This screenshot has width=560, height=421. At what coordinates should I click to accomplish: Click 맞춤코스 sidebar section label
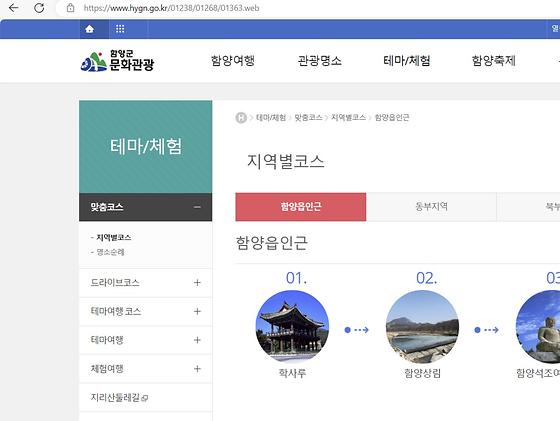point(106,207)
